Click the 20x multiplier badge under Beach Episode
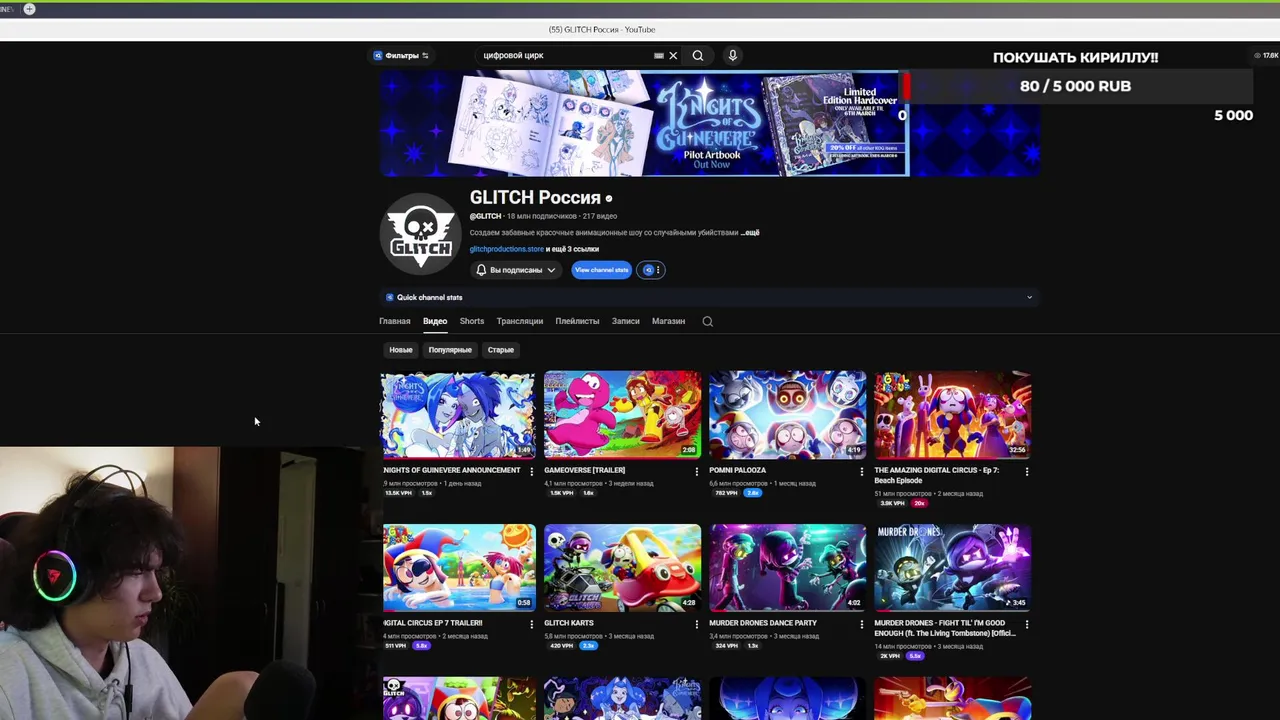Image resolution: width=1280 pixels, height=720 pixels. pyautogui.click(x=919, y=503)
